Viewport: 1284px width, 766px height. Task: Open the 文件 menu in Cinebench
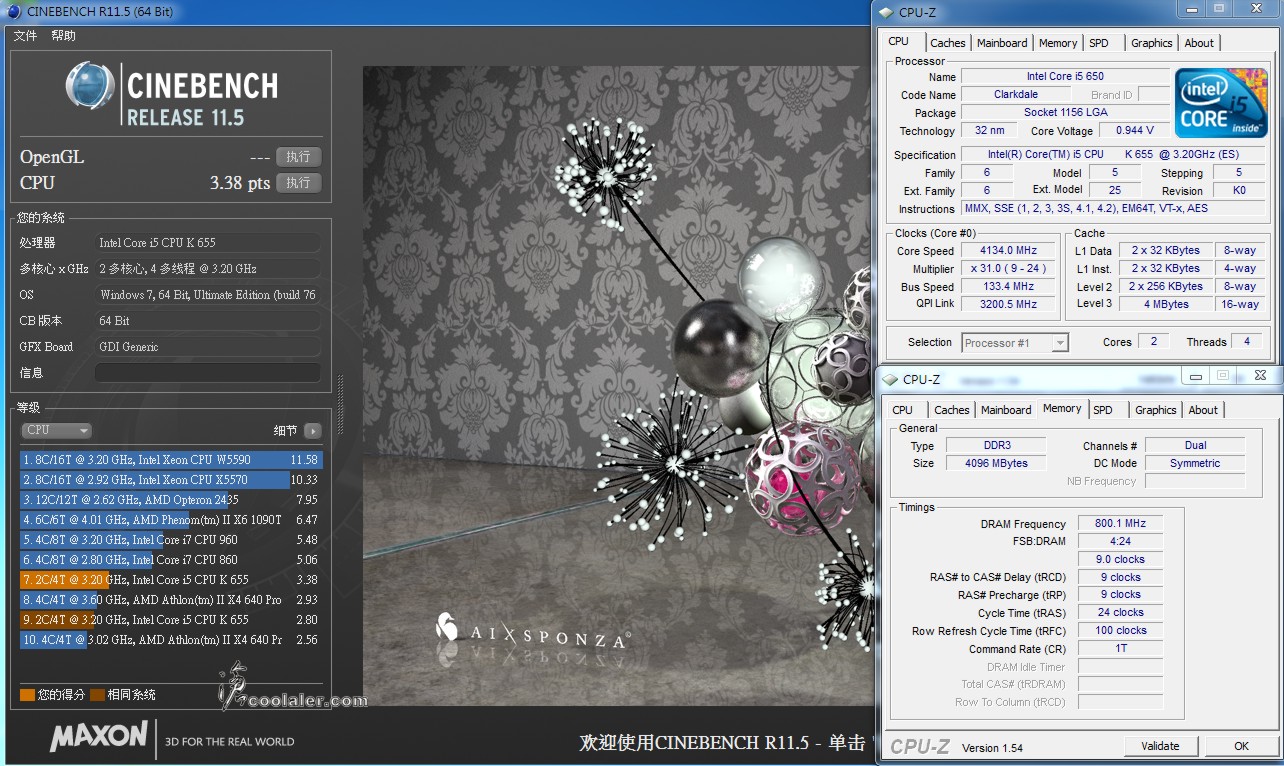point(25,36)
